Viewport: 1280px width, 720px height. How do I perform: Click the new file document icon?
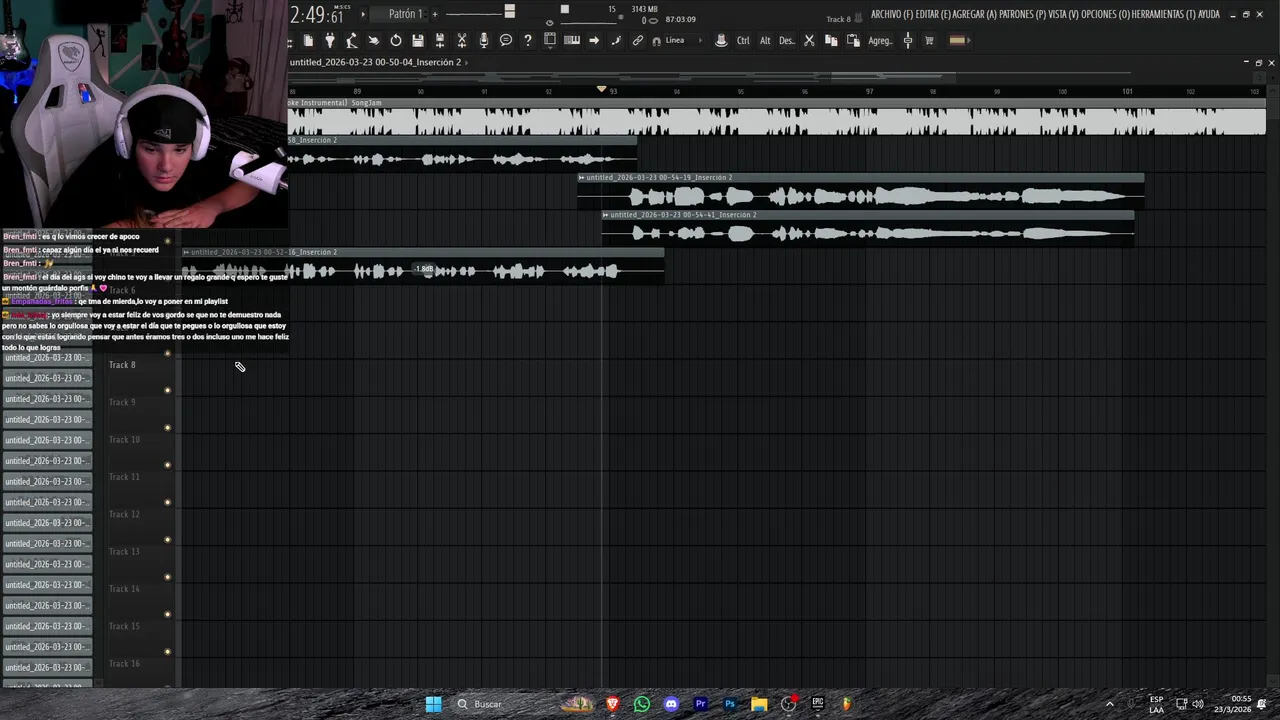pos(308,41)
